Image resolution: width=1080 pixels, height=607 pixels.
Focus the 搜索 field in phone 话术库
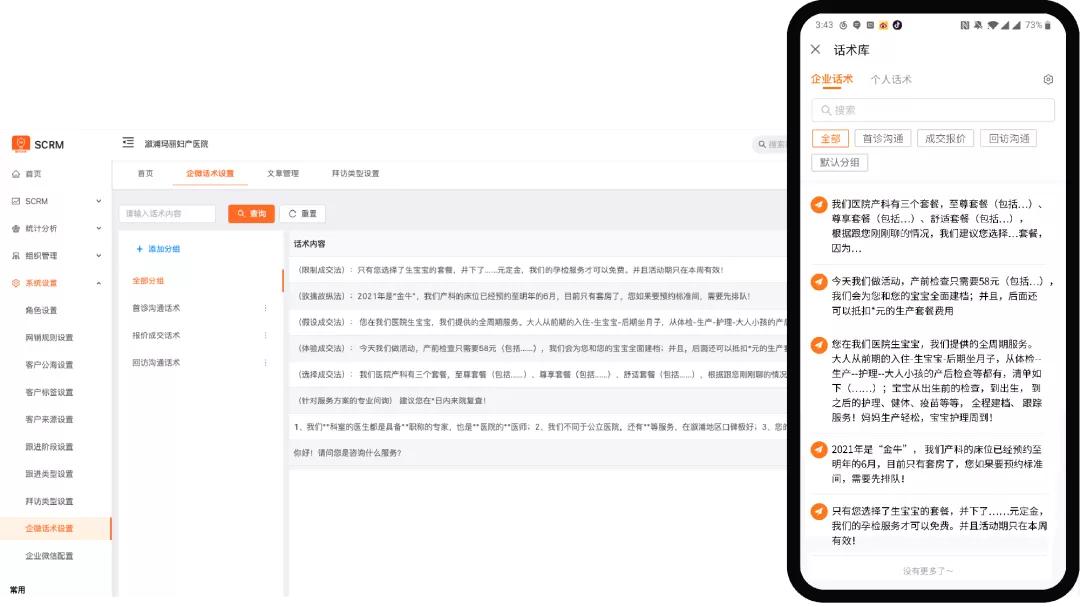pyautogui.click(x=933, y=110)
